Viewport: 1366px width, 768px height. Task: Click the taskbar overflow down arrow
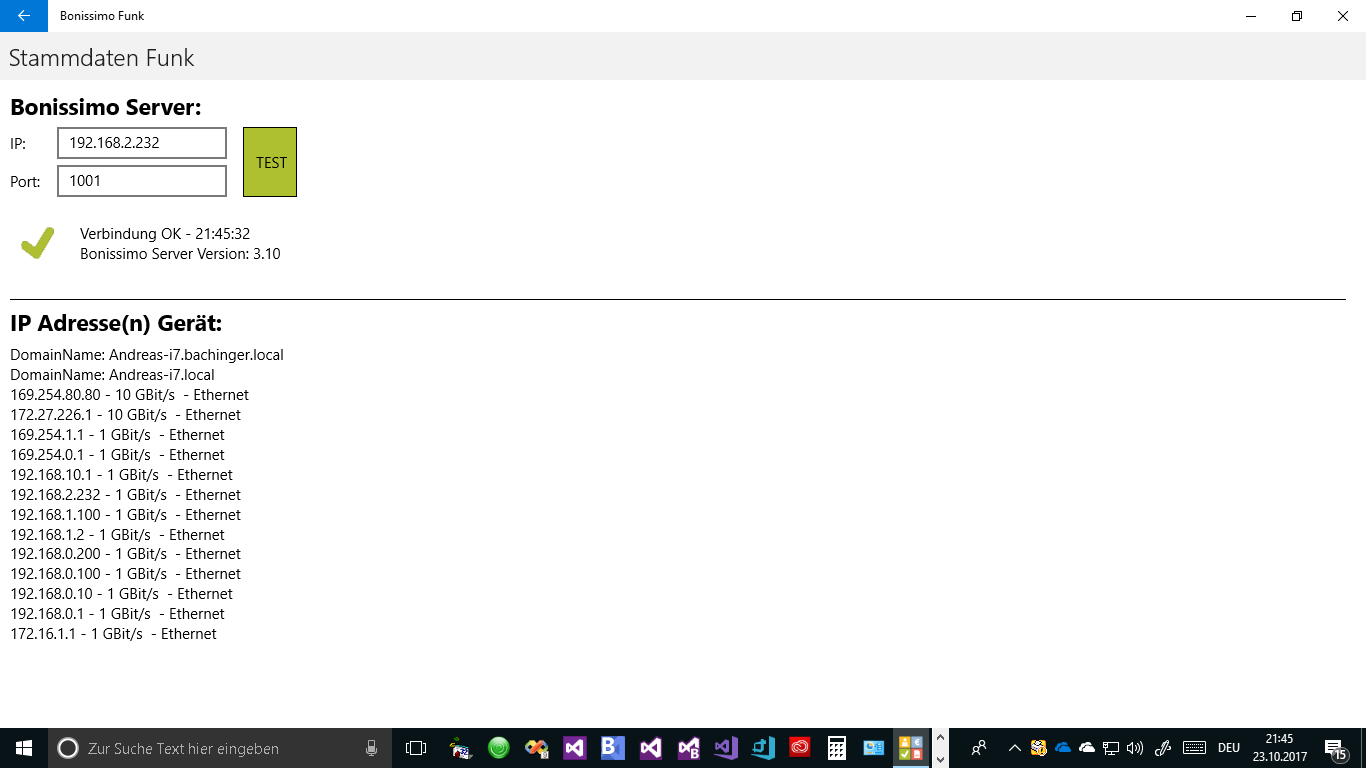coord(940,759)
